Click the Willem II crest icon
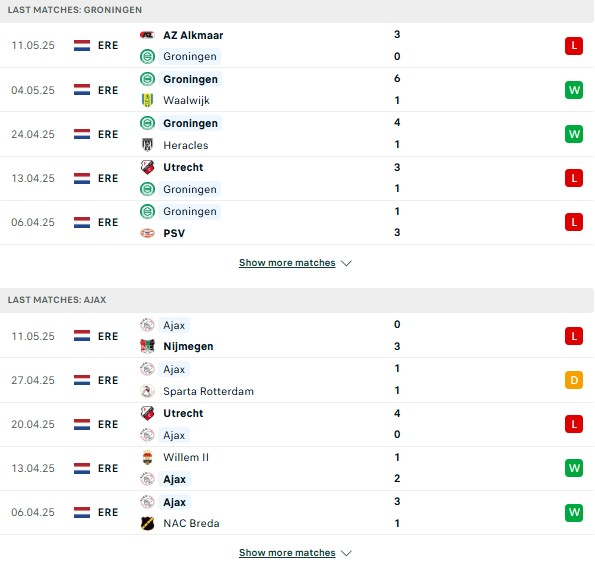 (x=147, y=457)
